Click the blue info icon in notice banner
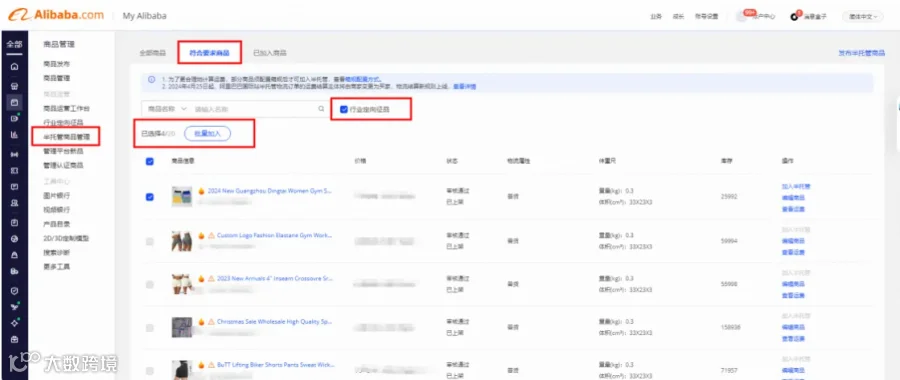This screenshot has width=900, height=380. pos(152,79)
